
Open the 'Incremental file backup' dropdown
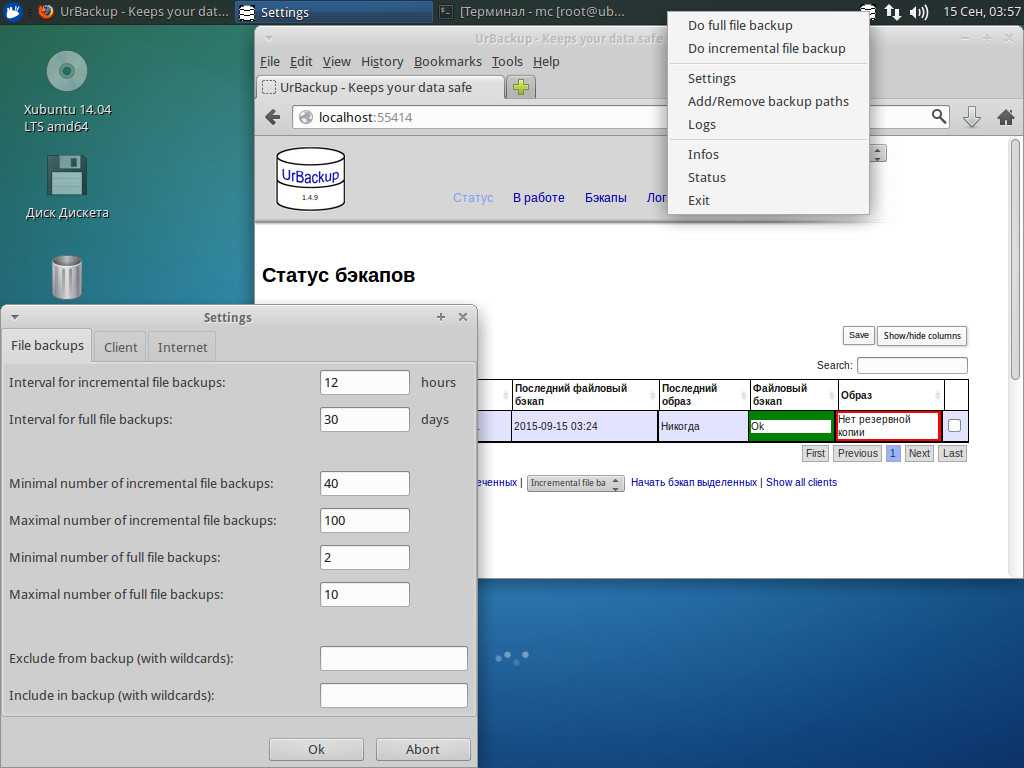575,483
